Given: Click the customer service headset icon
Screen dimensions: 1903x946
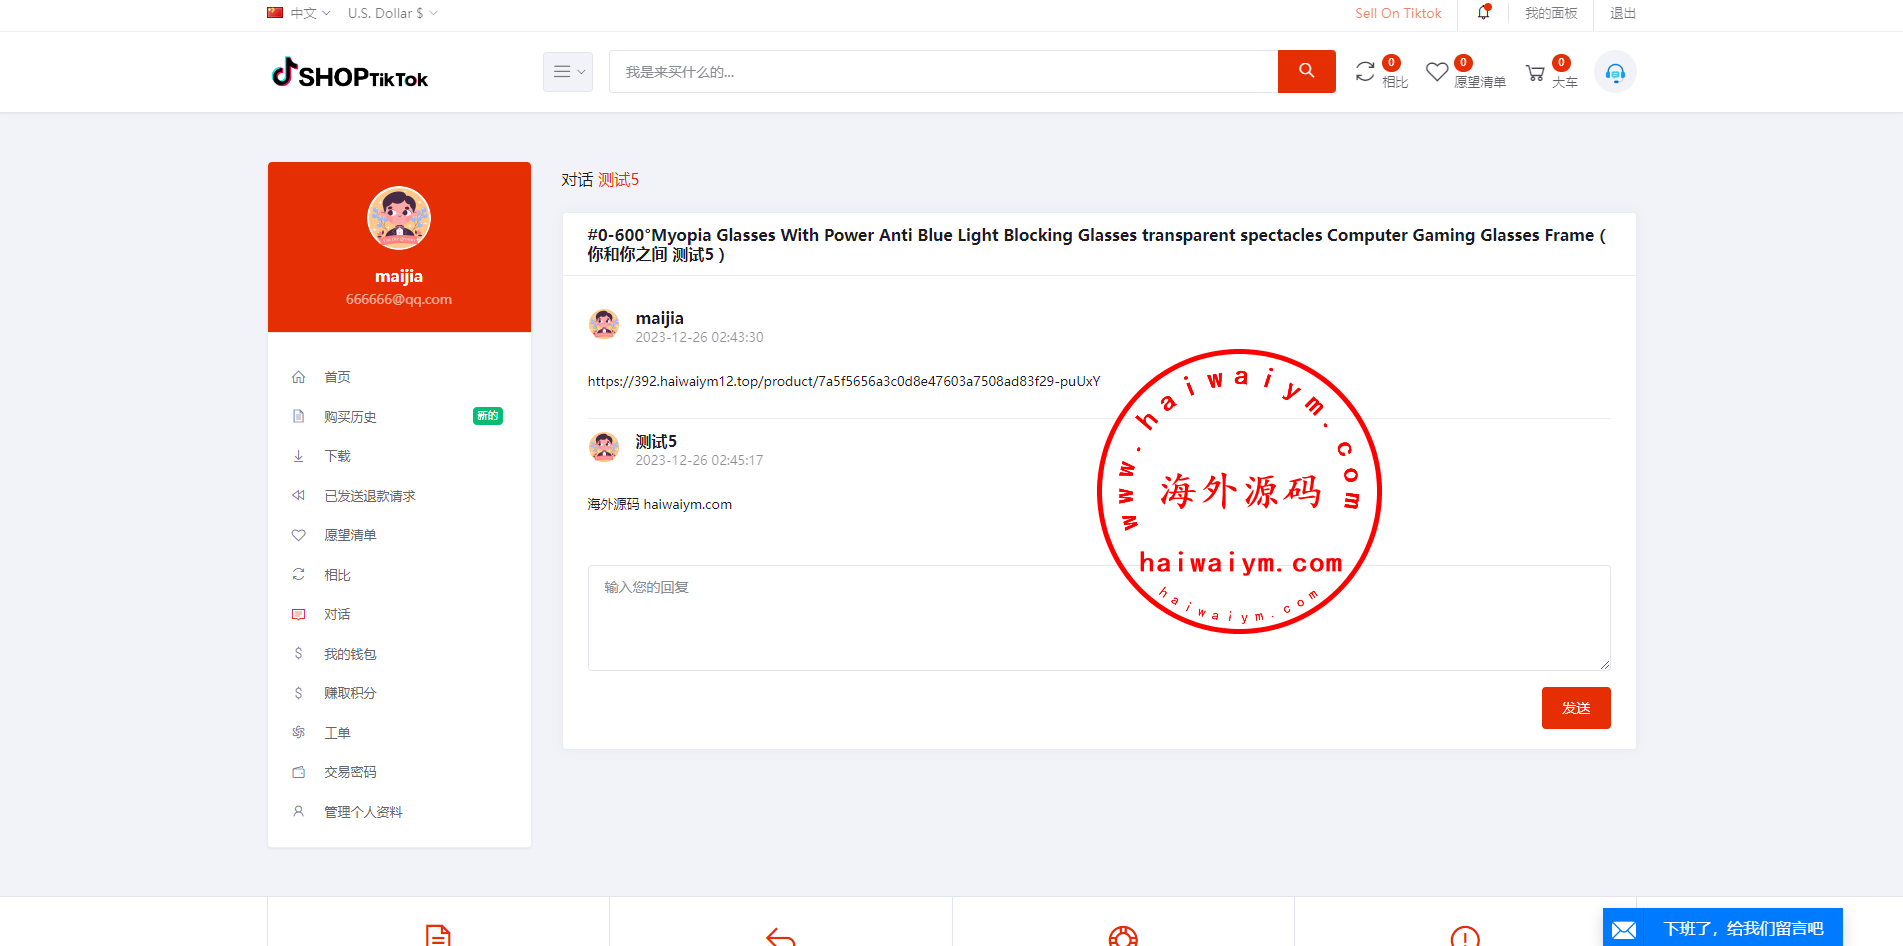Looking at the screenshot, I should point(1615,72).
